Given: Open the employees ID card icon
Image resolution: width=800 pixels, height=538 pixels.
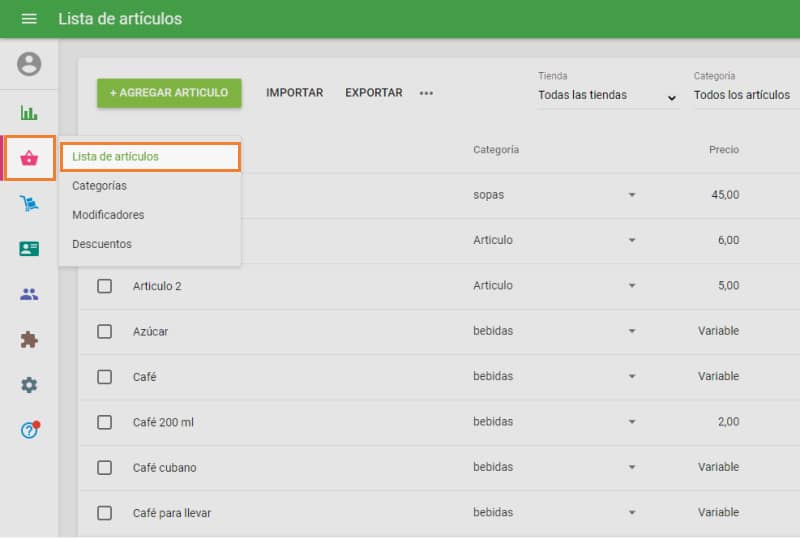Looking at the screenshot, I should (x=29, y=249).
